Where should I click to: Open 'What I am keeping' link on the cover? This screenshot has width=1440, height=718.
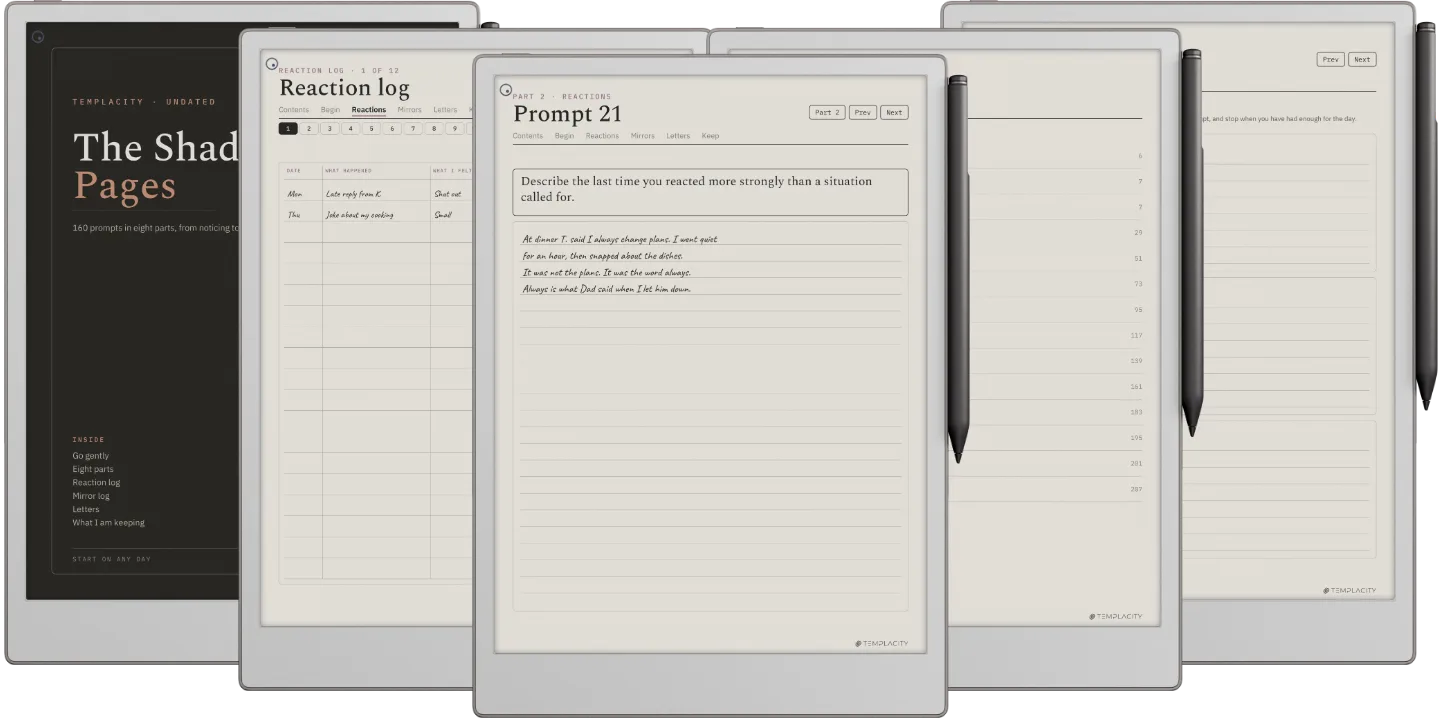tap(109, 523)
